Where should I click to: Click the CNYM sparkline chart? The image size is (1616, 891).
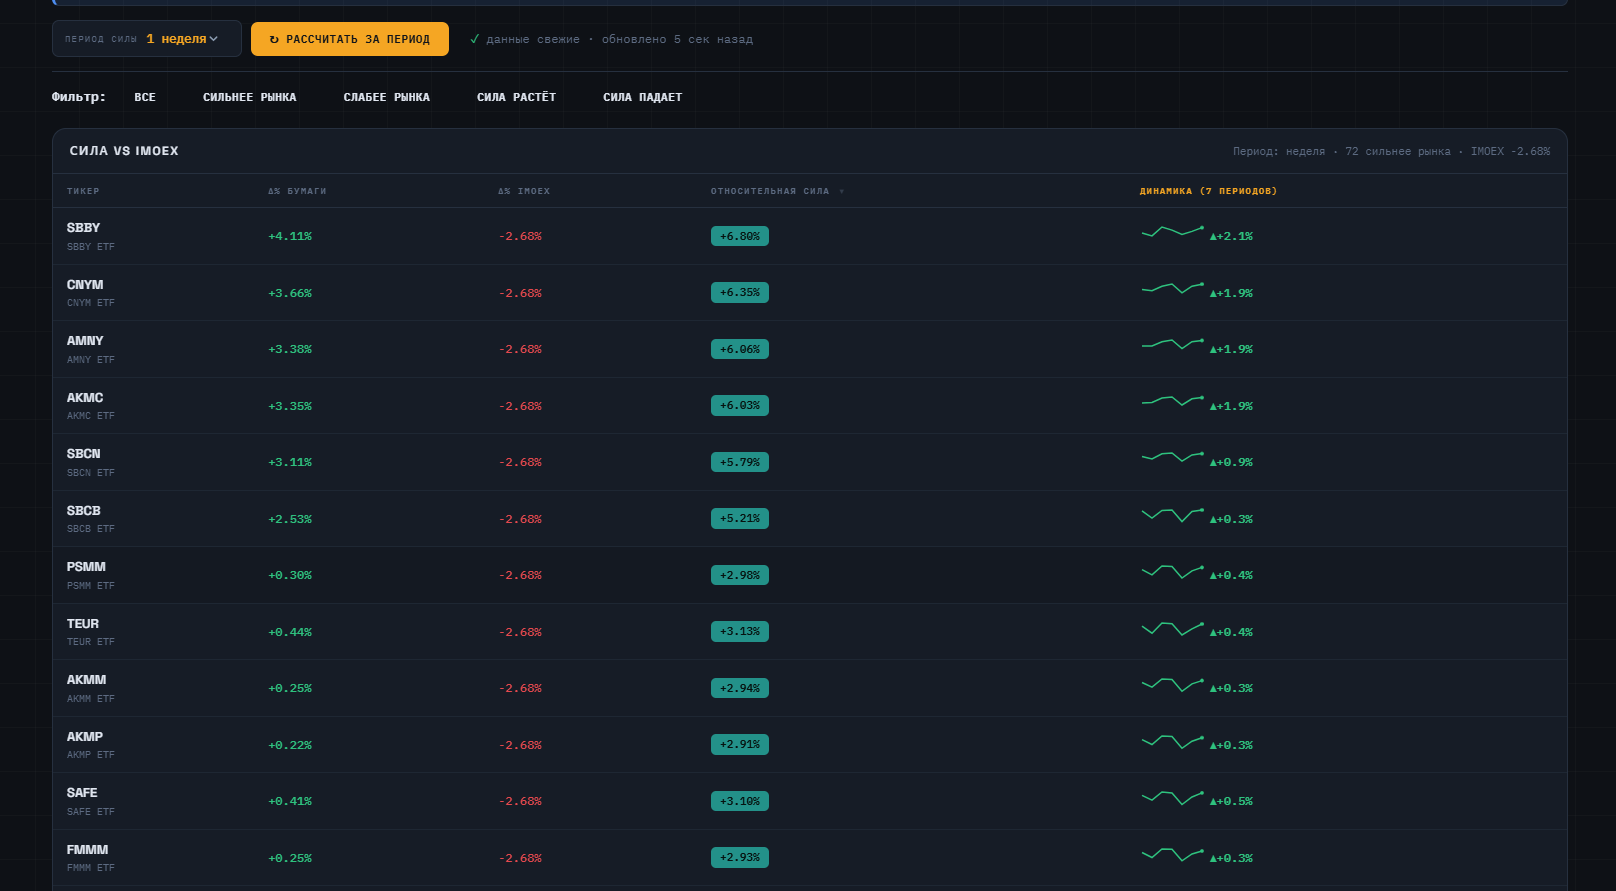click(1173, 289)
